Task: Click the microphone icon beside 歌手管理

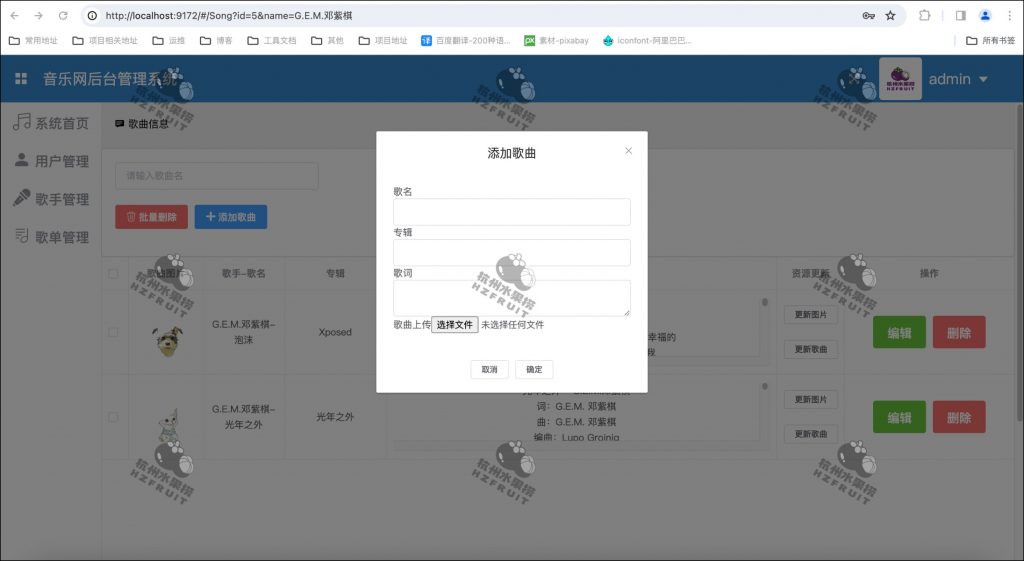Action: point(22,197)
